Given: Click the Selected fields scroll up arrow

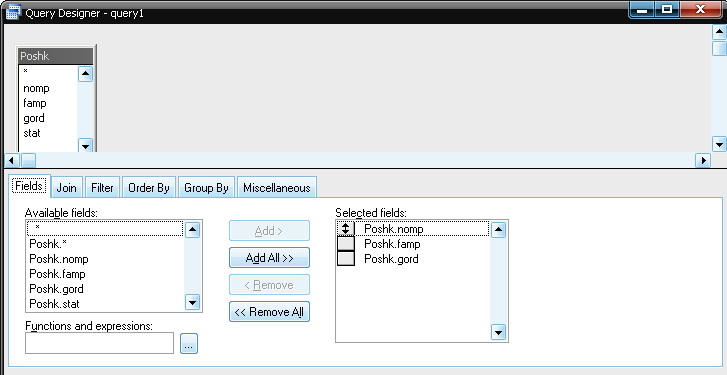Looking at the screenshot, I should pos(498,229).
